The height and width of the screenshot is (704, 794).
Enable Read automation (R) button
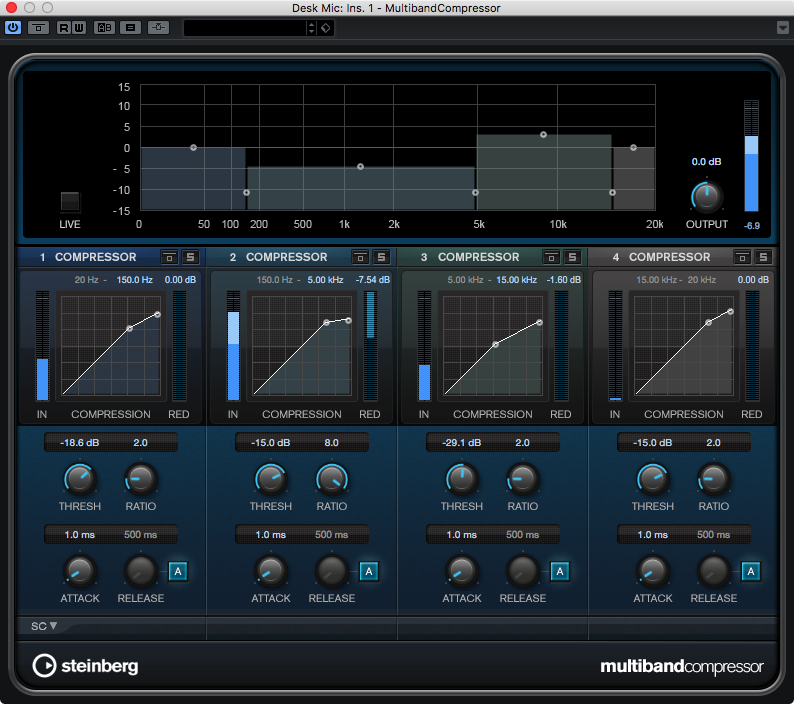(x=63, y=27)
